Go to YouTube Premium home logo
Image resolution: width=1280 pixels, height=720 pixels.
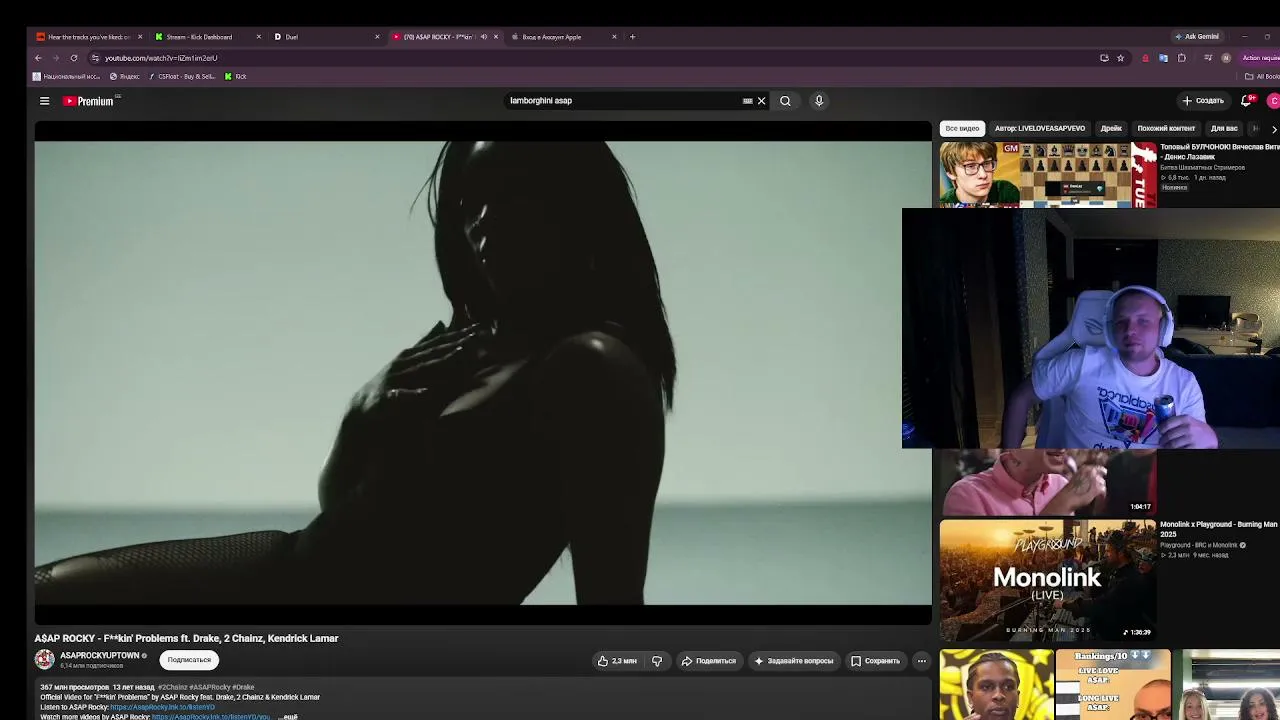(89, 101)
